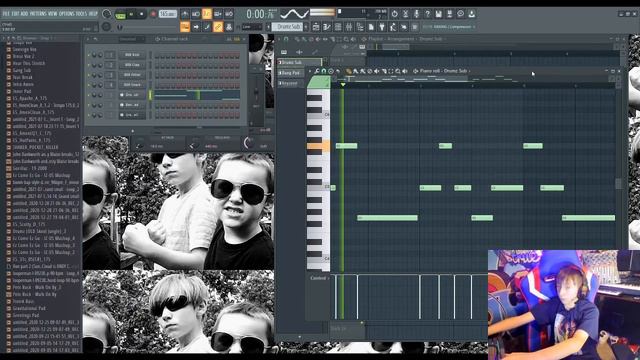This screenshot has height=360, width=640.
Task: Open the Control dropdown below the piano keys
Action: pos(320,278)
